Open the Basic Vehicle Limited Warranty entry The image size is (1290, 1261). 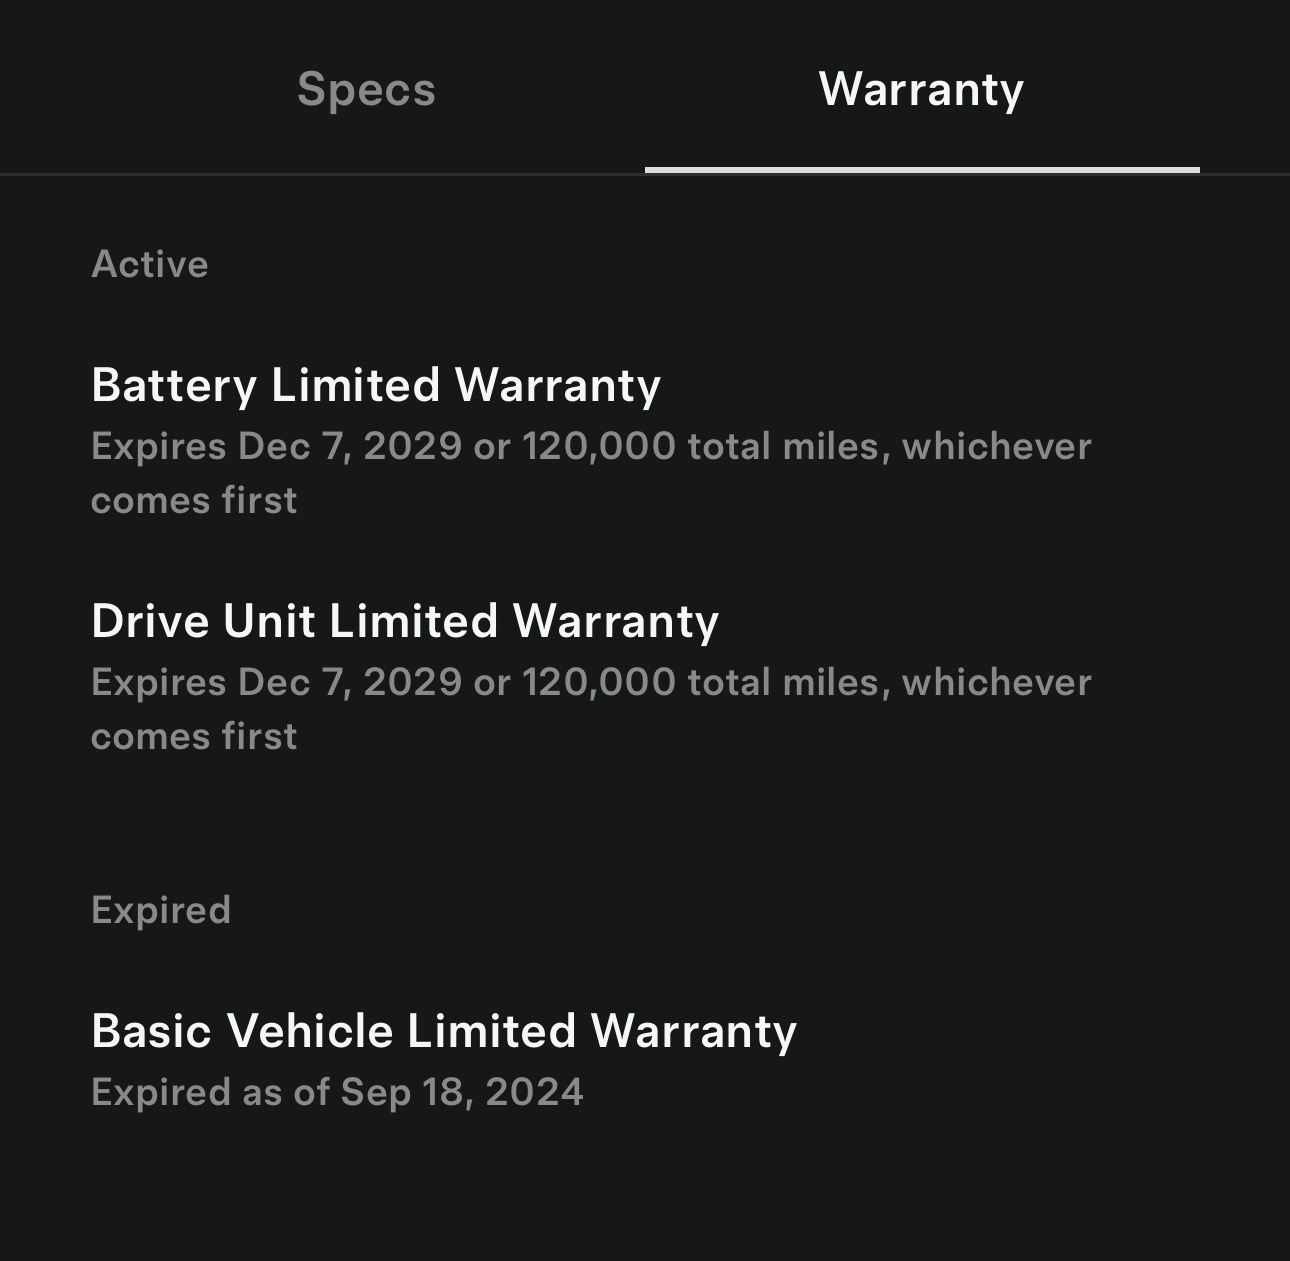[x=444, y=1031]
